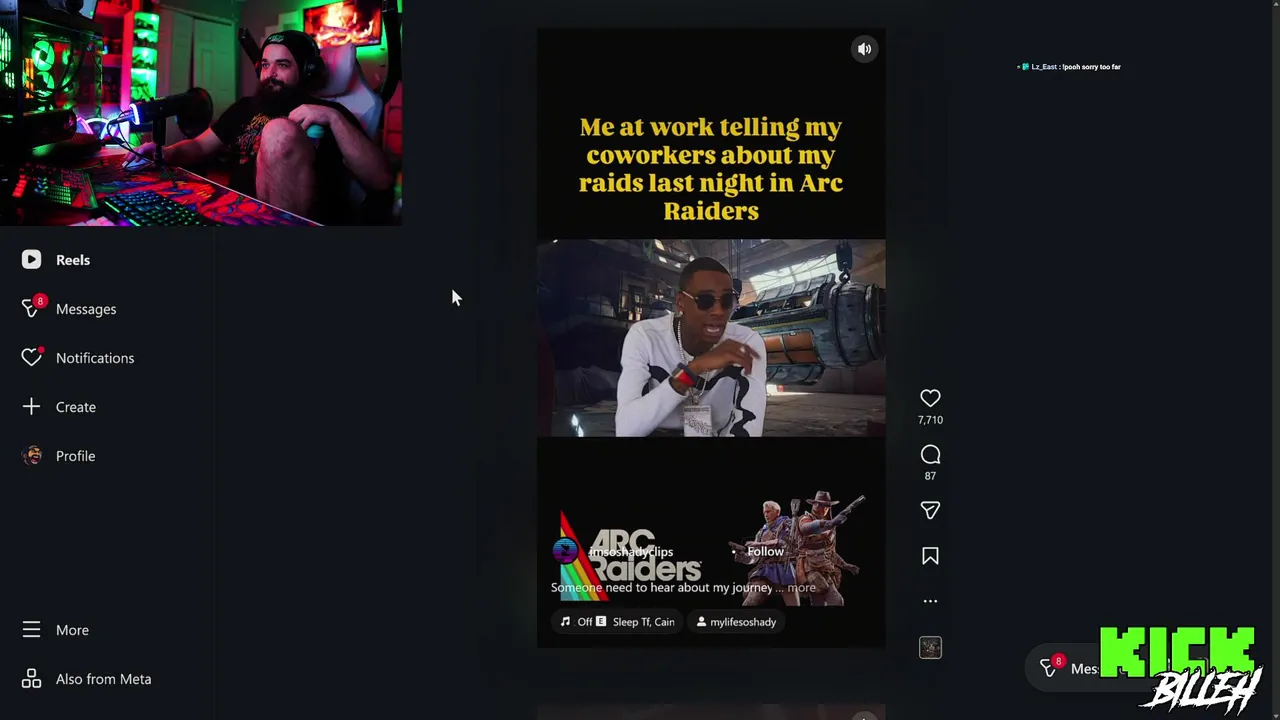
Task: Save reel with bookmark icon
Action: click(930, 556)
